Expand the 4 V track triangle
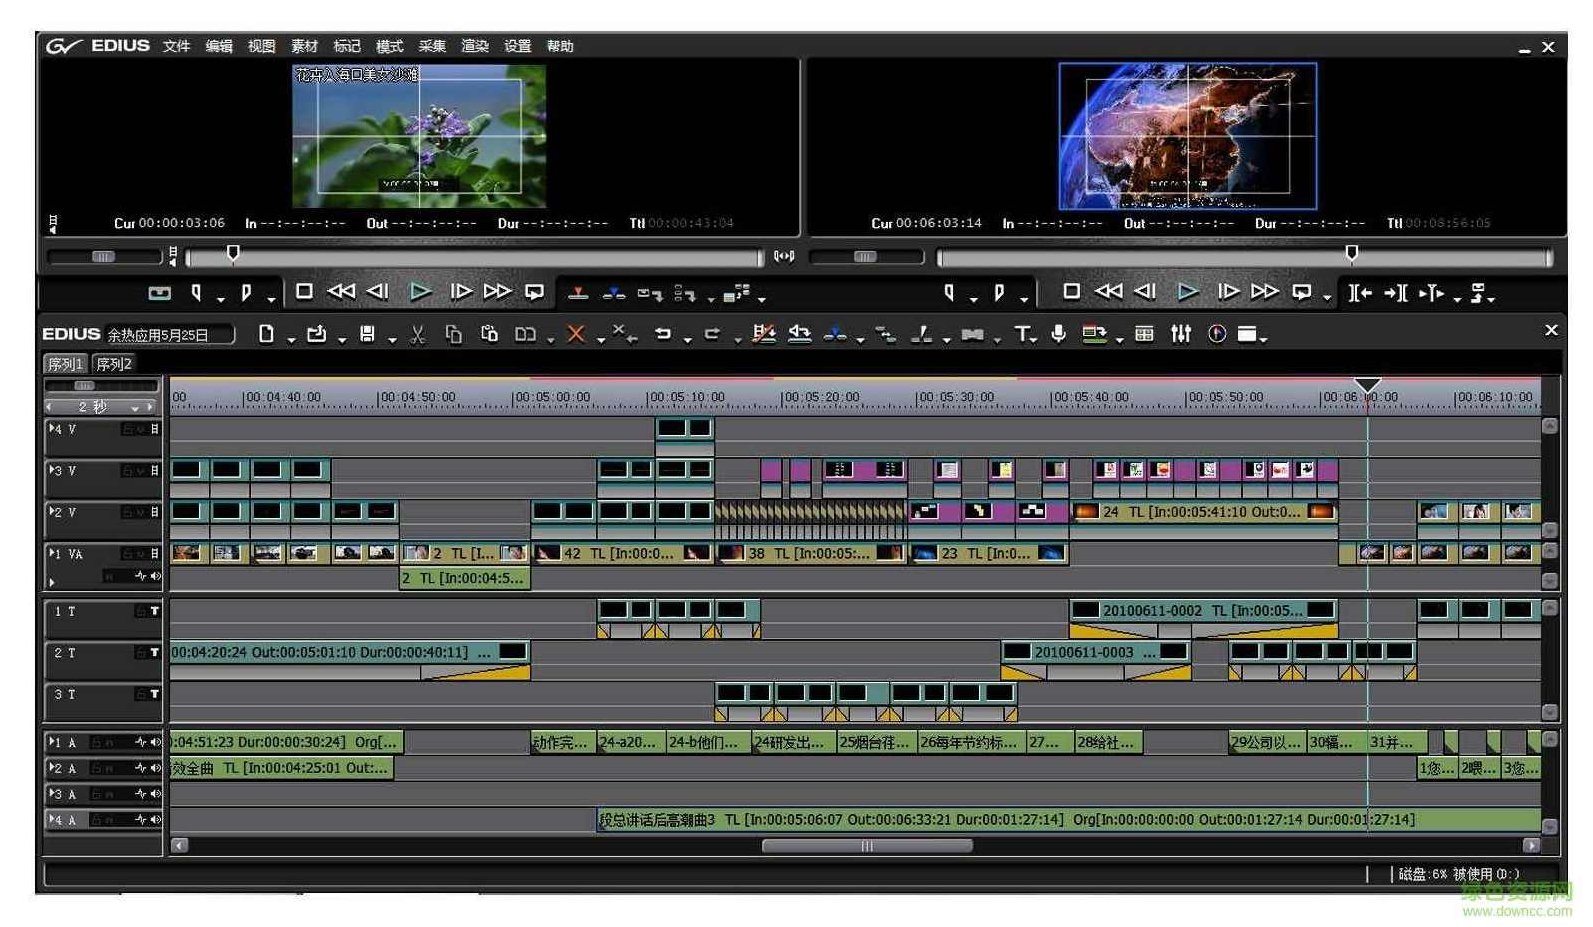This screenshot has height=927, width=1593. click(x=52, y=428)
